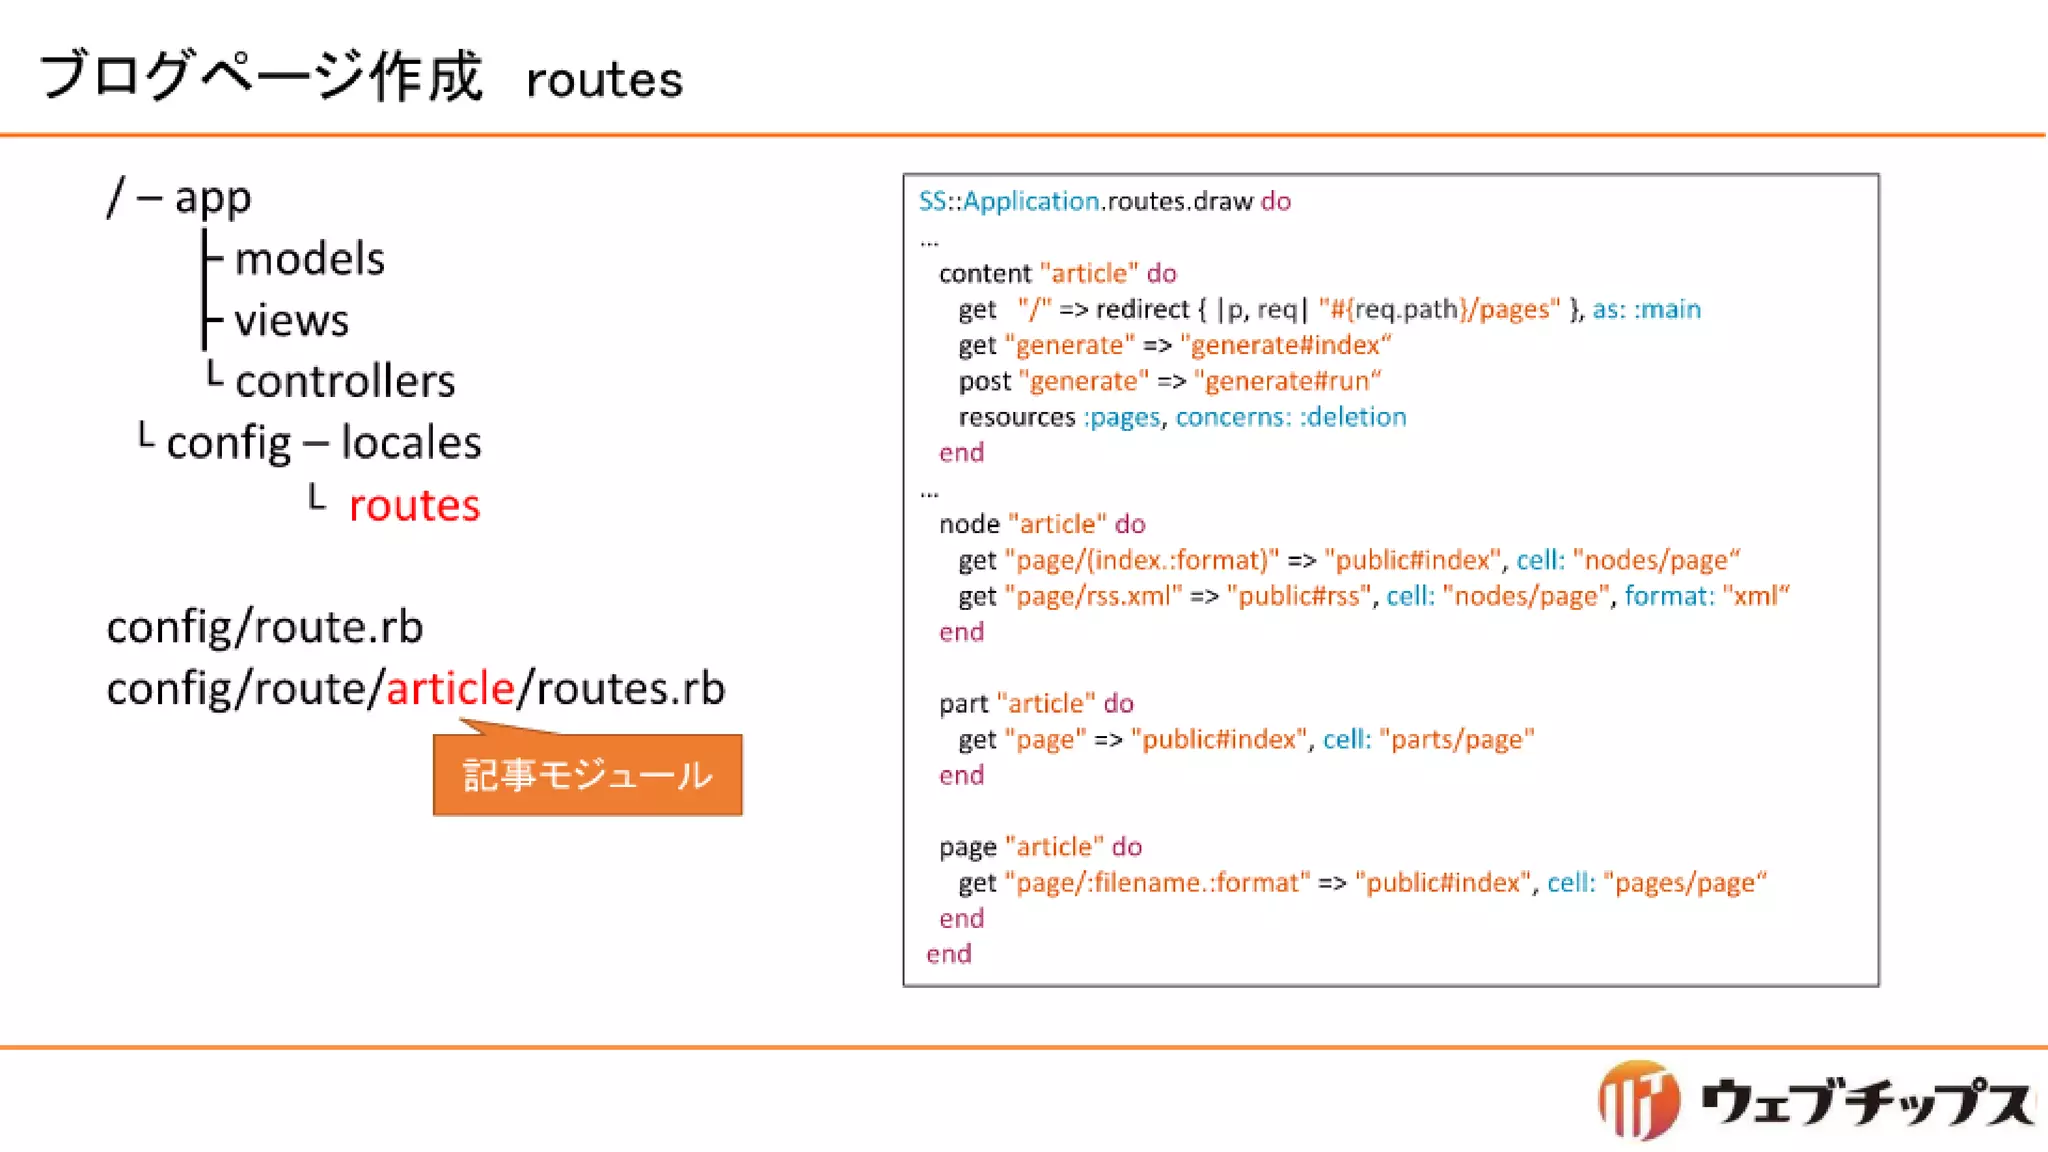Image resolution: width=2048 pixels, height=1152 pixels.
Task: Select the red routes tree entry
Action: tap(414, 505)
